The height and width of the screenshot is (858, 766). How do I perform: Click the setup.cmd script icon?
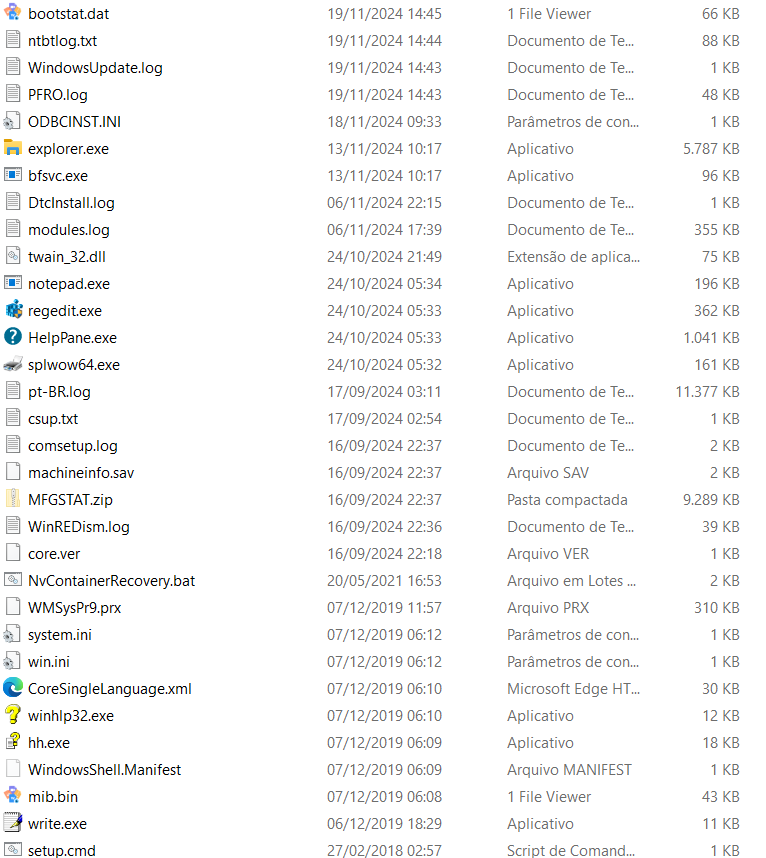(13, 850)
